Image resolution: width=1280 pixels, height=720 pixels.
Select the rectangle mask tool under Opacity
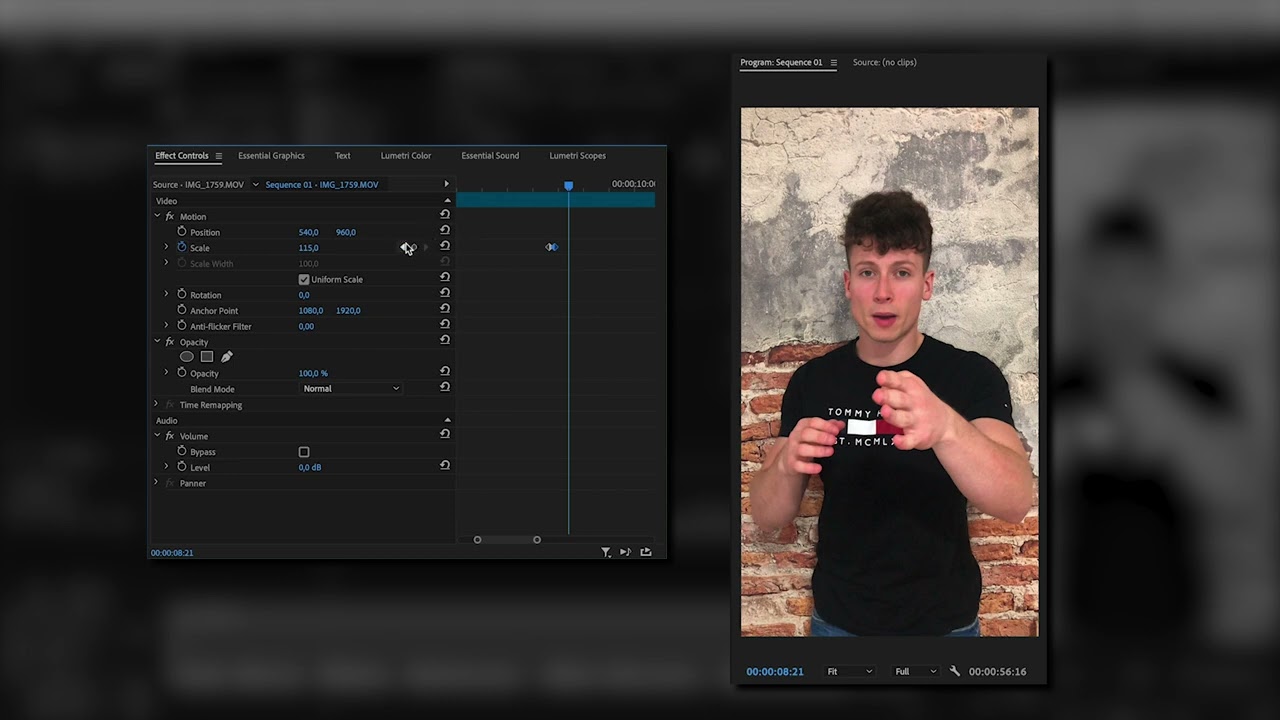(x=206, y=357)
